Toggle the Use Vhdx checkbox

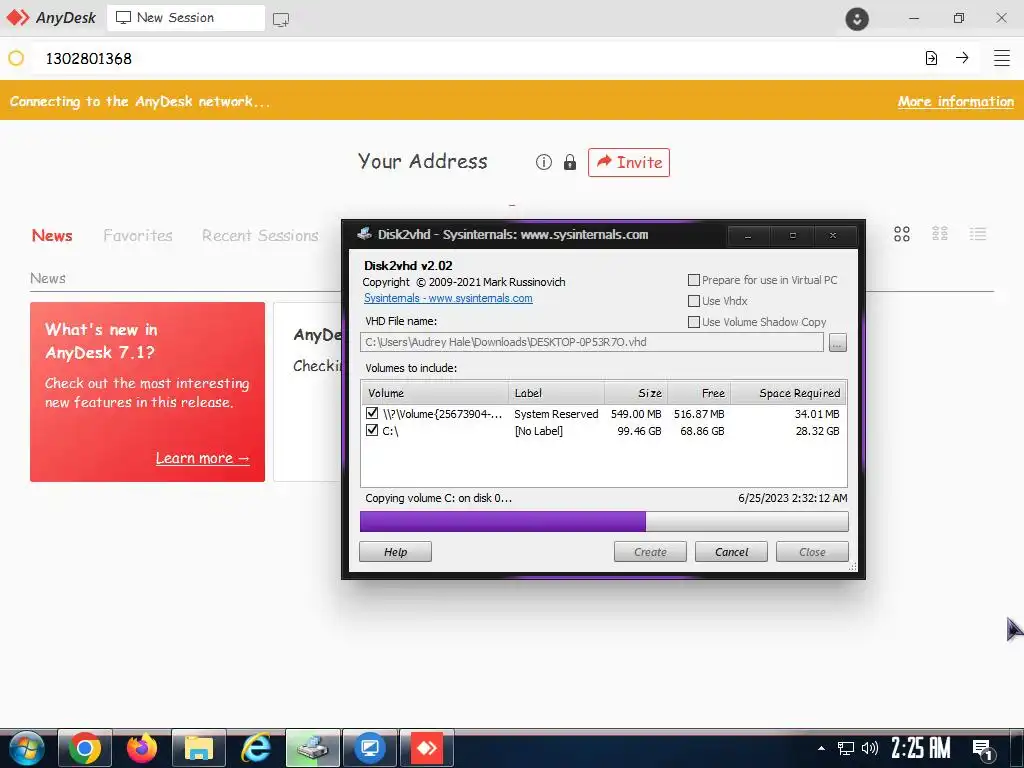pos(694,301)
